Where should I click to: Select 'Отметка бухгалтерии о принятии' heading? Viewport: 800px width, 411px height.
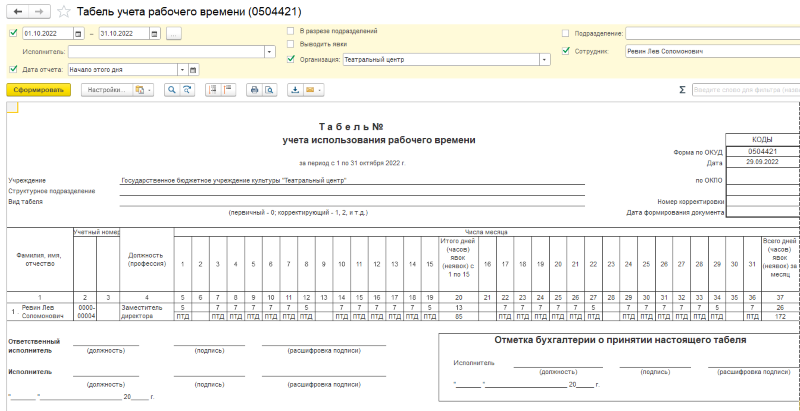click(620, 340)
